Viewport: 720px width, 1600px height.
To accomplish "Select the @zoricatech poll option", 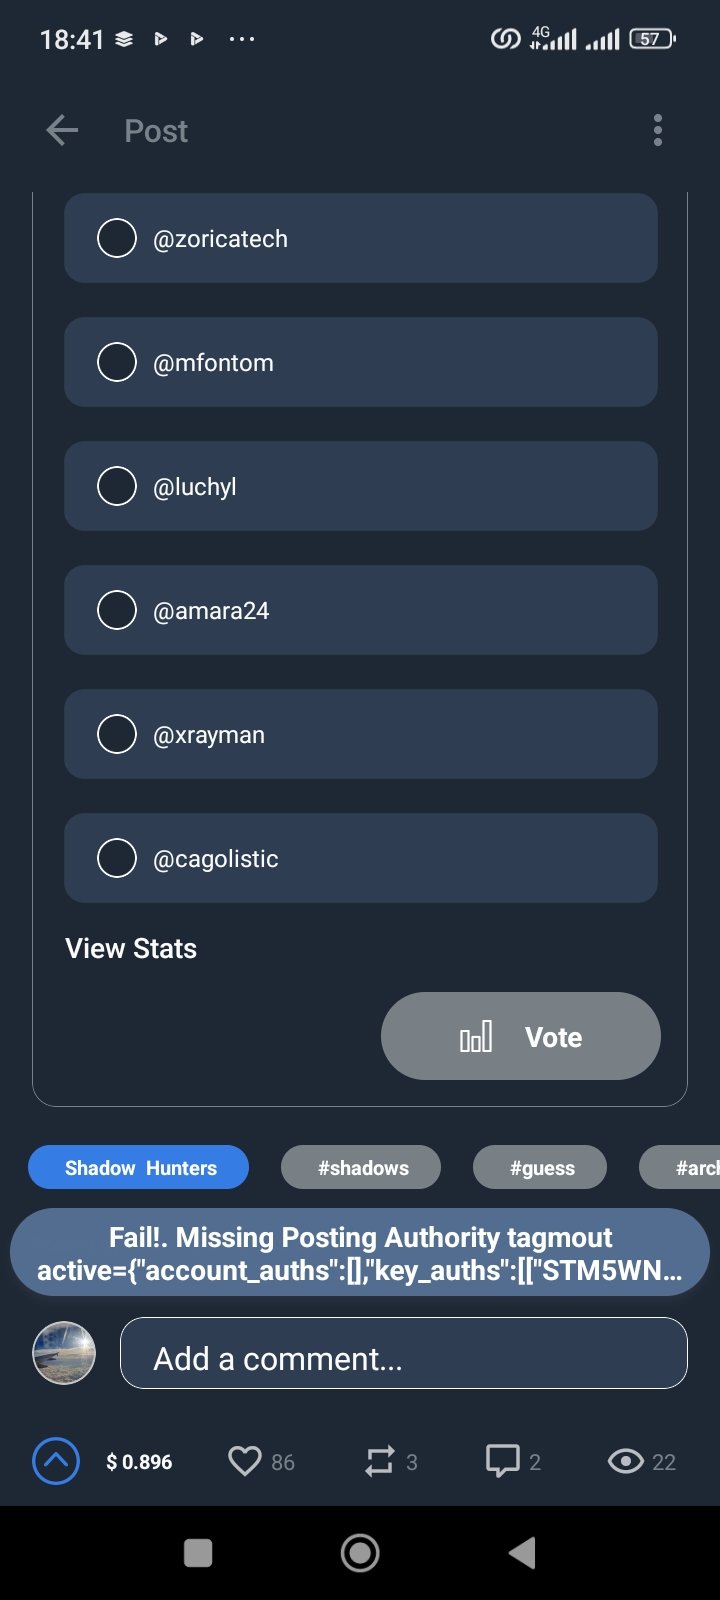I will click(117, 238).
